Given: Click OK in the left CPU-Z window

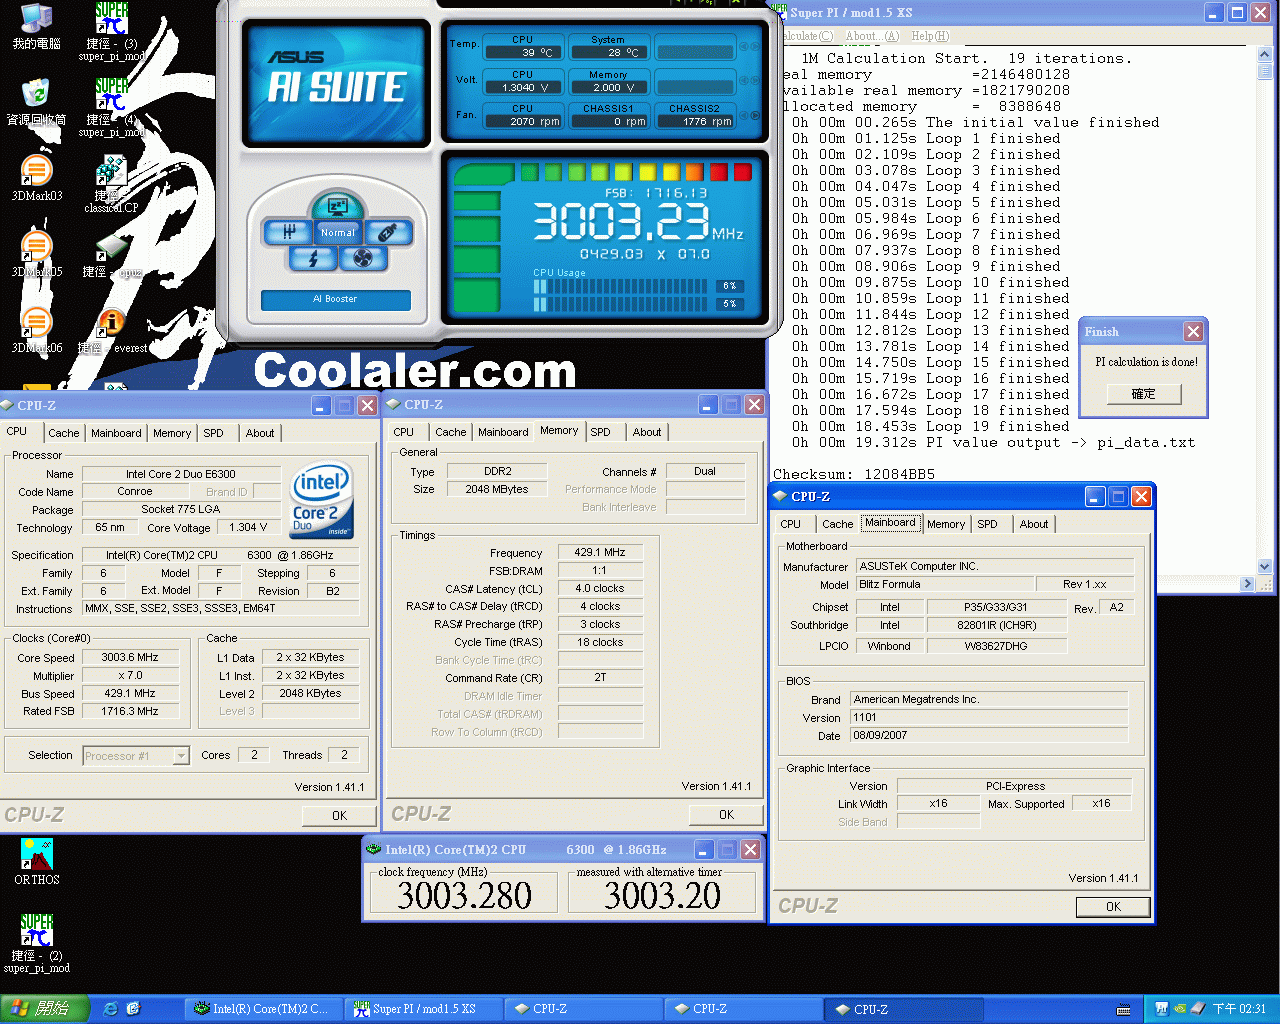Looking at the screenshot, I should pos(340,816).
